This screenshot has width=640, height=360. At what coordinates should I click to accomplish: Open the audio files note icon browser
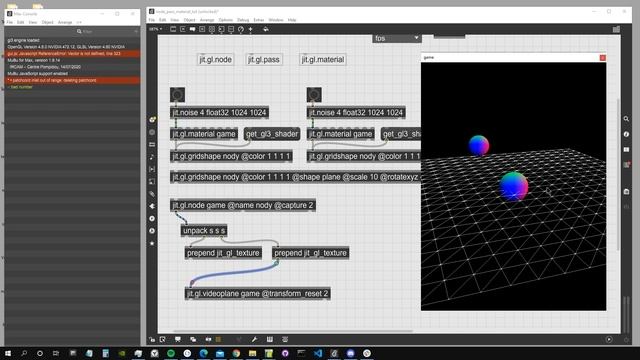tap(152, 157)
